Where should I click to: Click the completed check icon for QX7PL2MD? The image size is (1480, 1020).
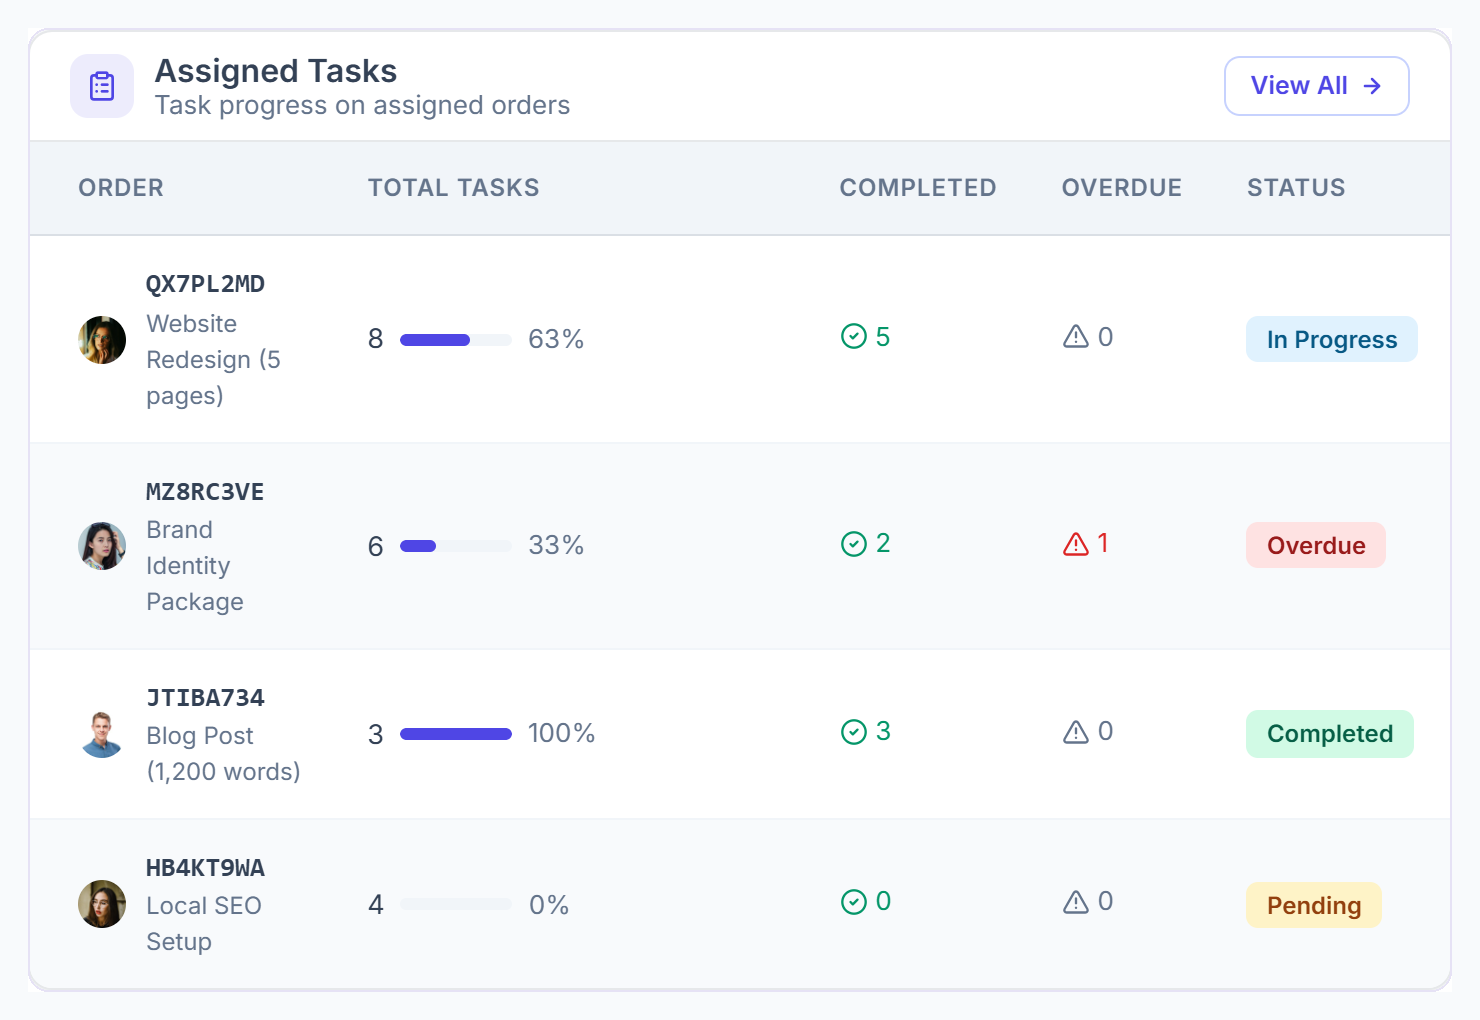pyautogui.click(x=854, y=336)
